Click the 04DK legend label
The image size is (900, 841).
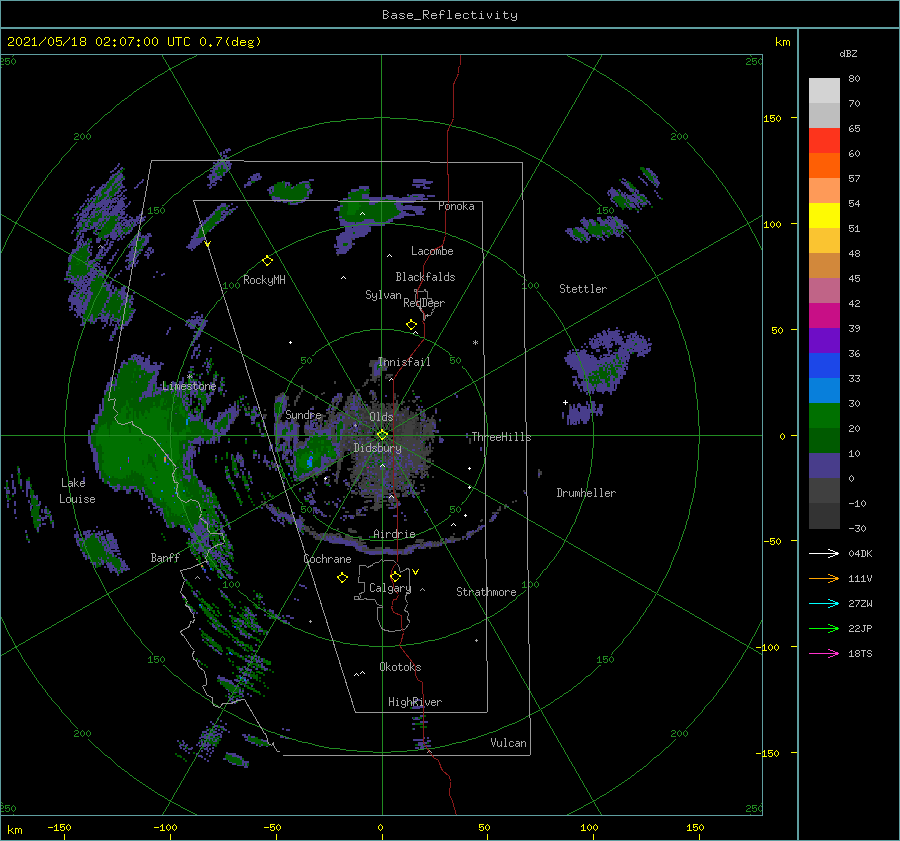point(860,553)
